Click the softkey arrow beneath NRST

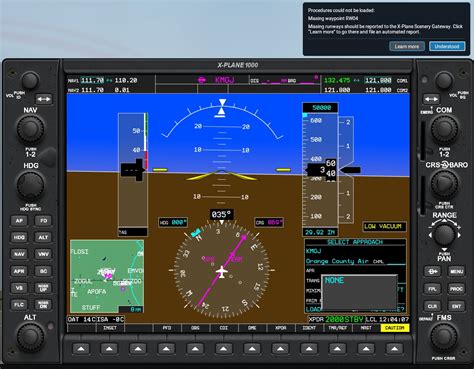pos(366,349)
